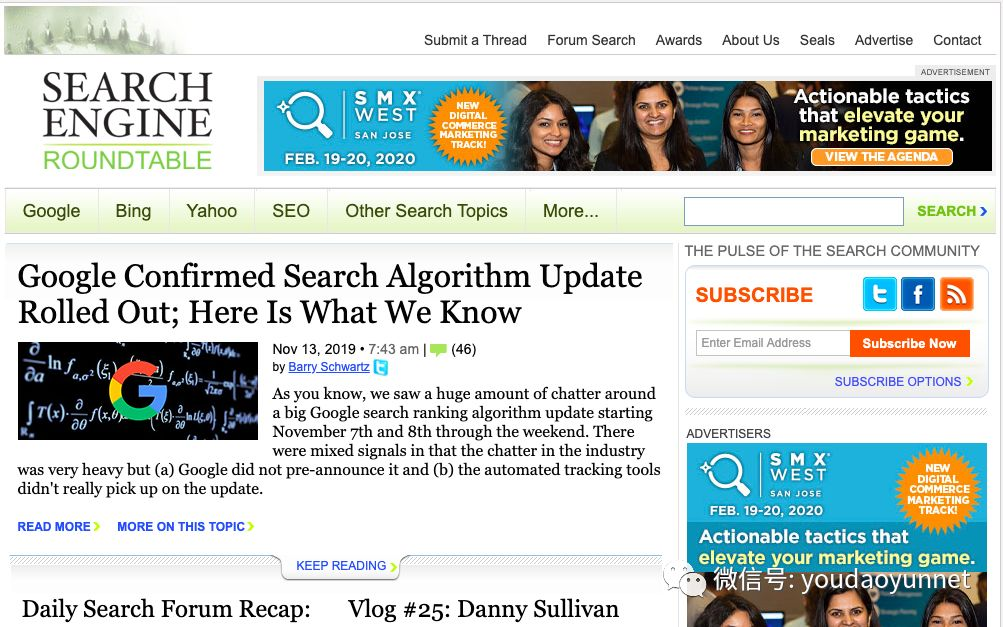1003x627 pixels.
Task: Click the roundtable header illustration
Action: tap(95, 30)
